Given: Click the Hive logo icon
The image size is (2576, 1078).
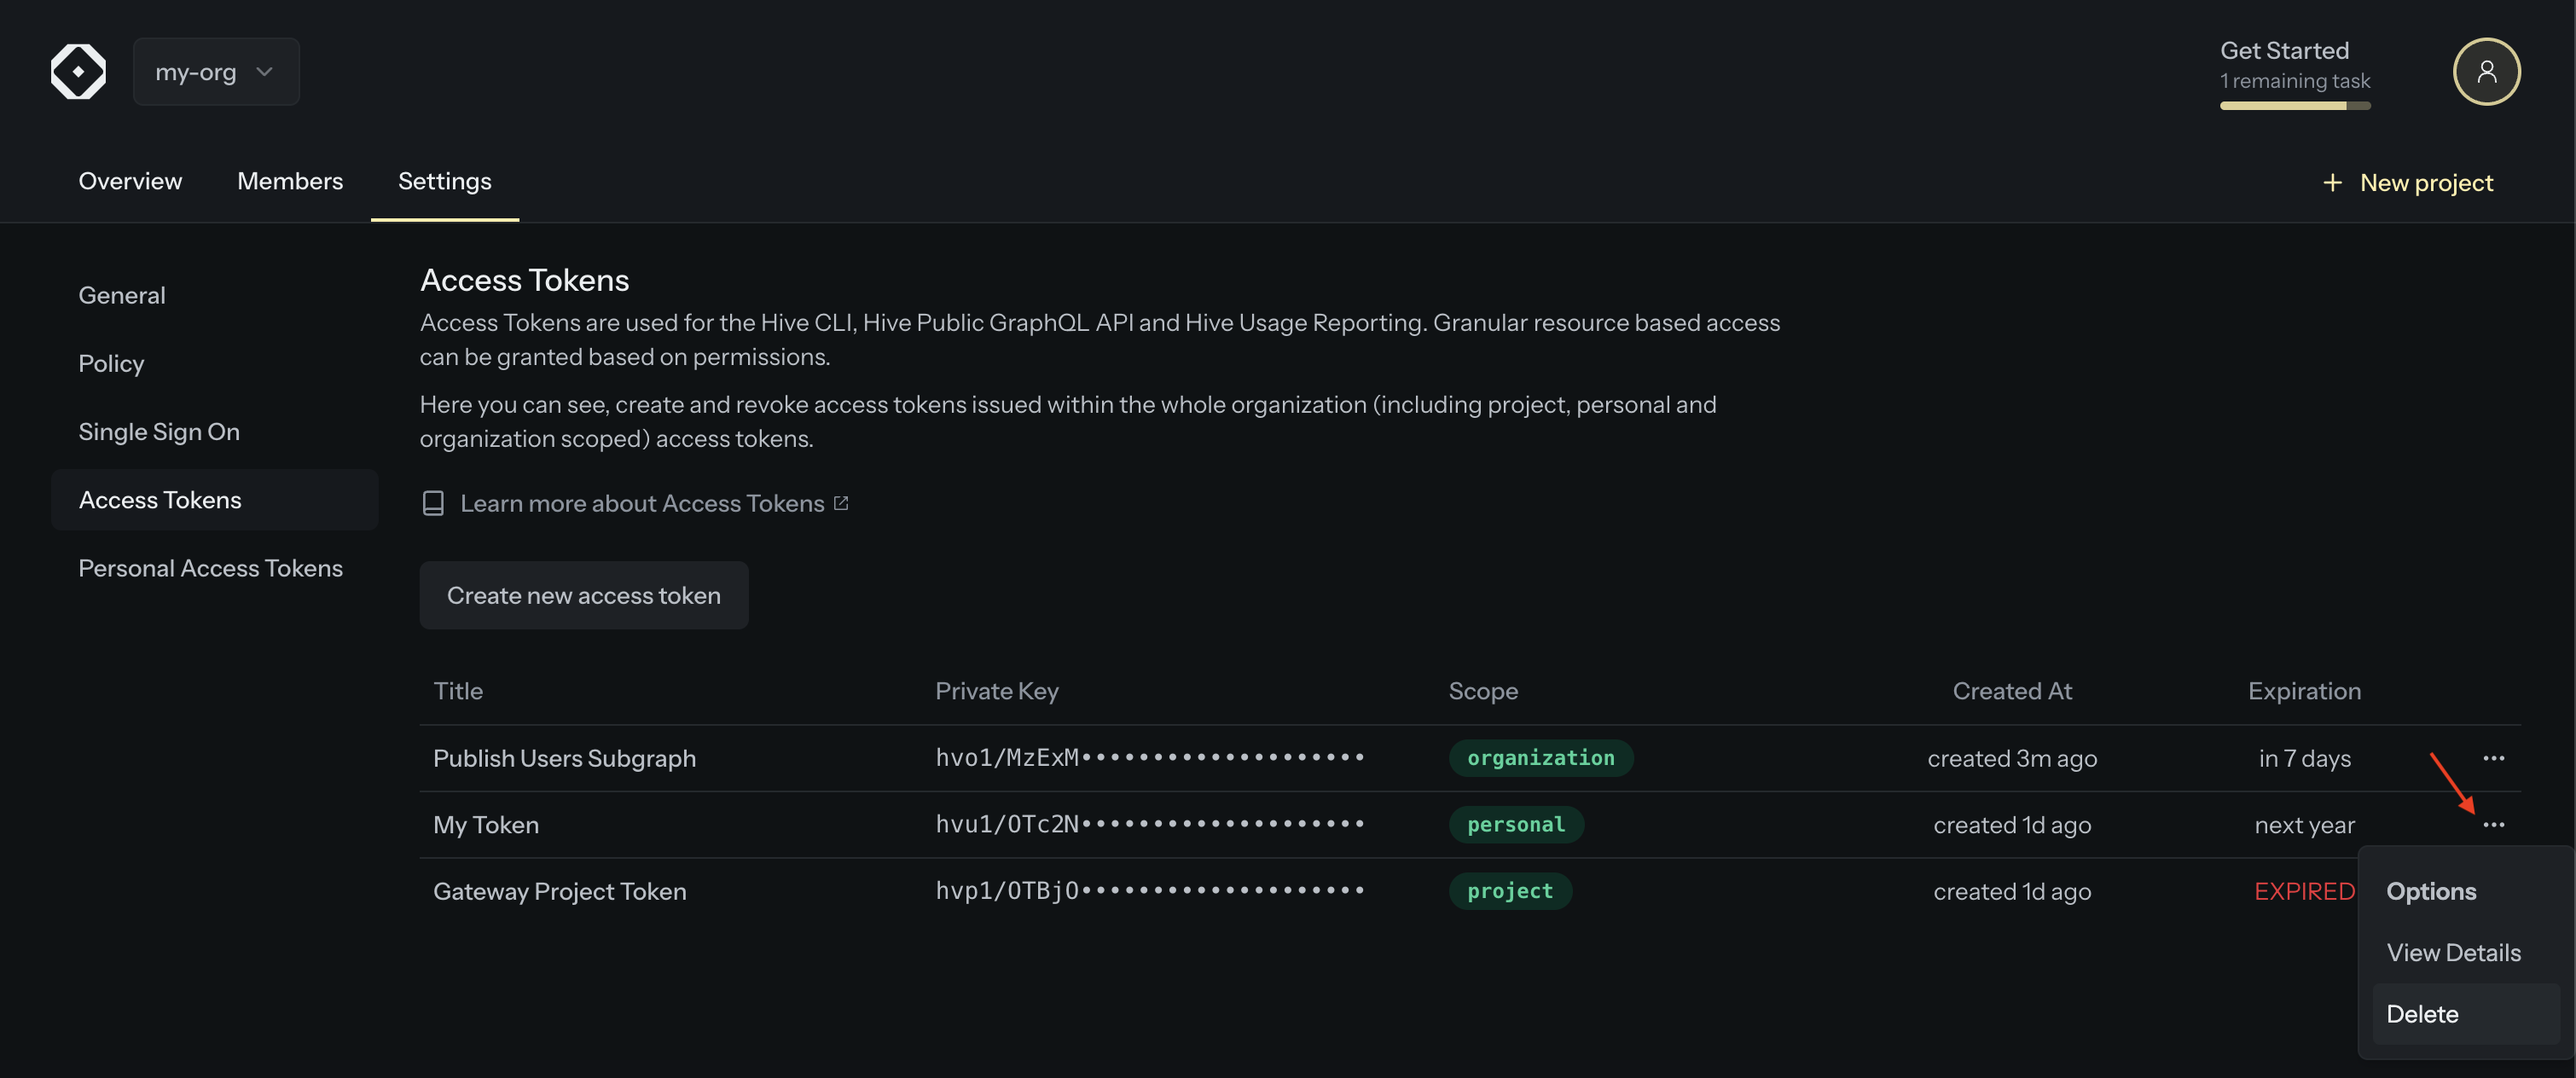Looking at the screenshot, I should (x=78, y=71).
